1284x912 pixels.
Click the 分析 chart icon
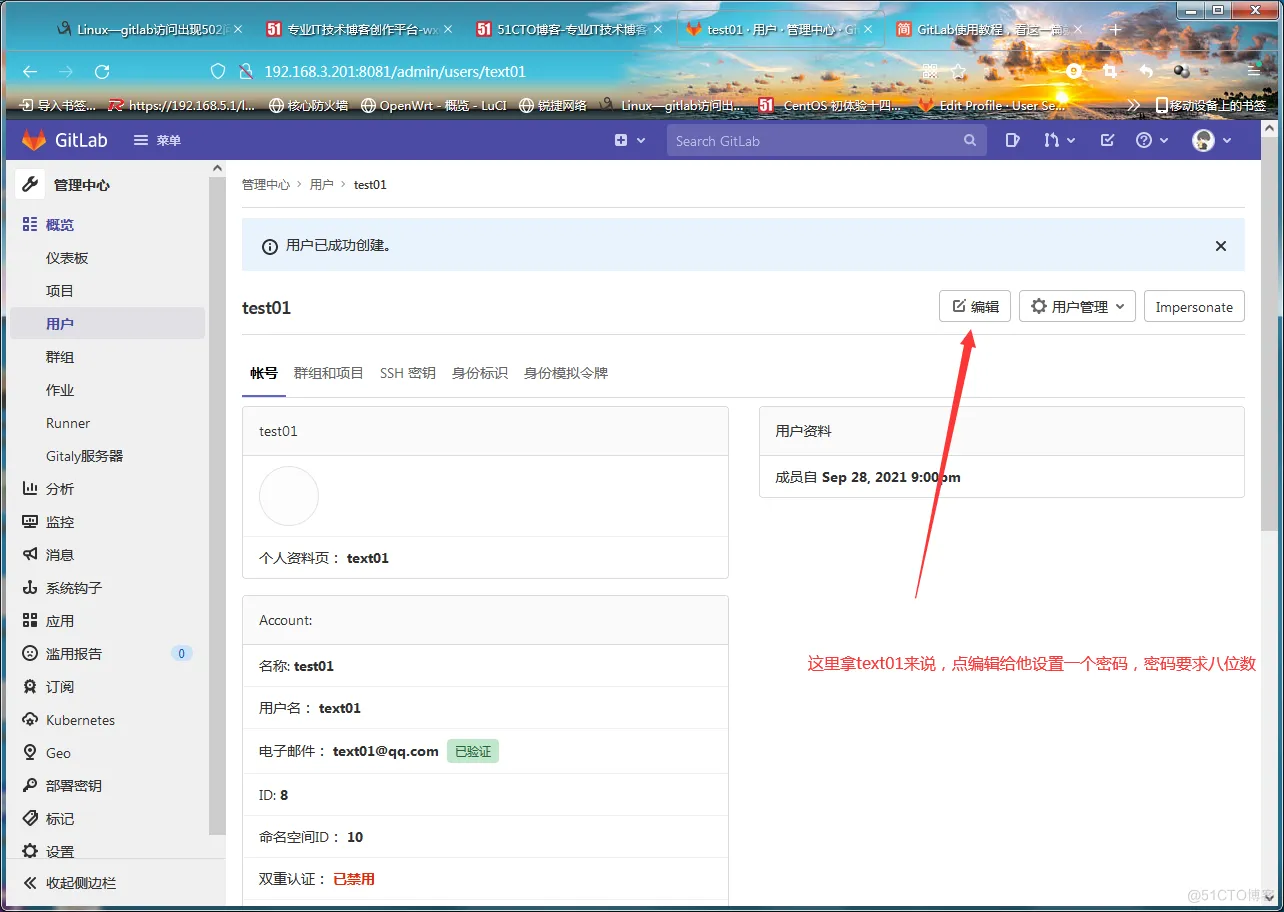tap(30, 488)
